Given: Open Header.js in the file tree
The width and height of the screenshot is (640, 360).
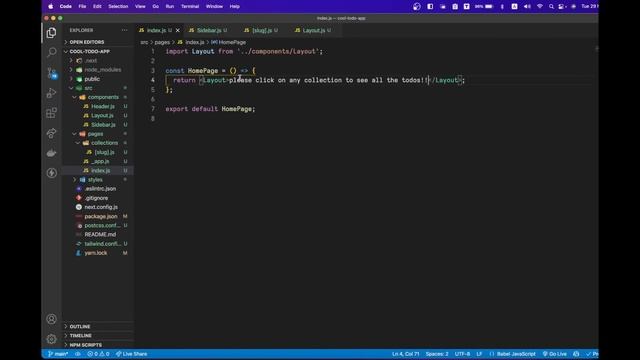Looking at the screenshot, I should point(98,107).
